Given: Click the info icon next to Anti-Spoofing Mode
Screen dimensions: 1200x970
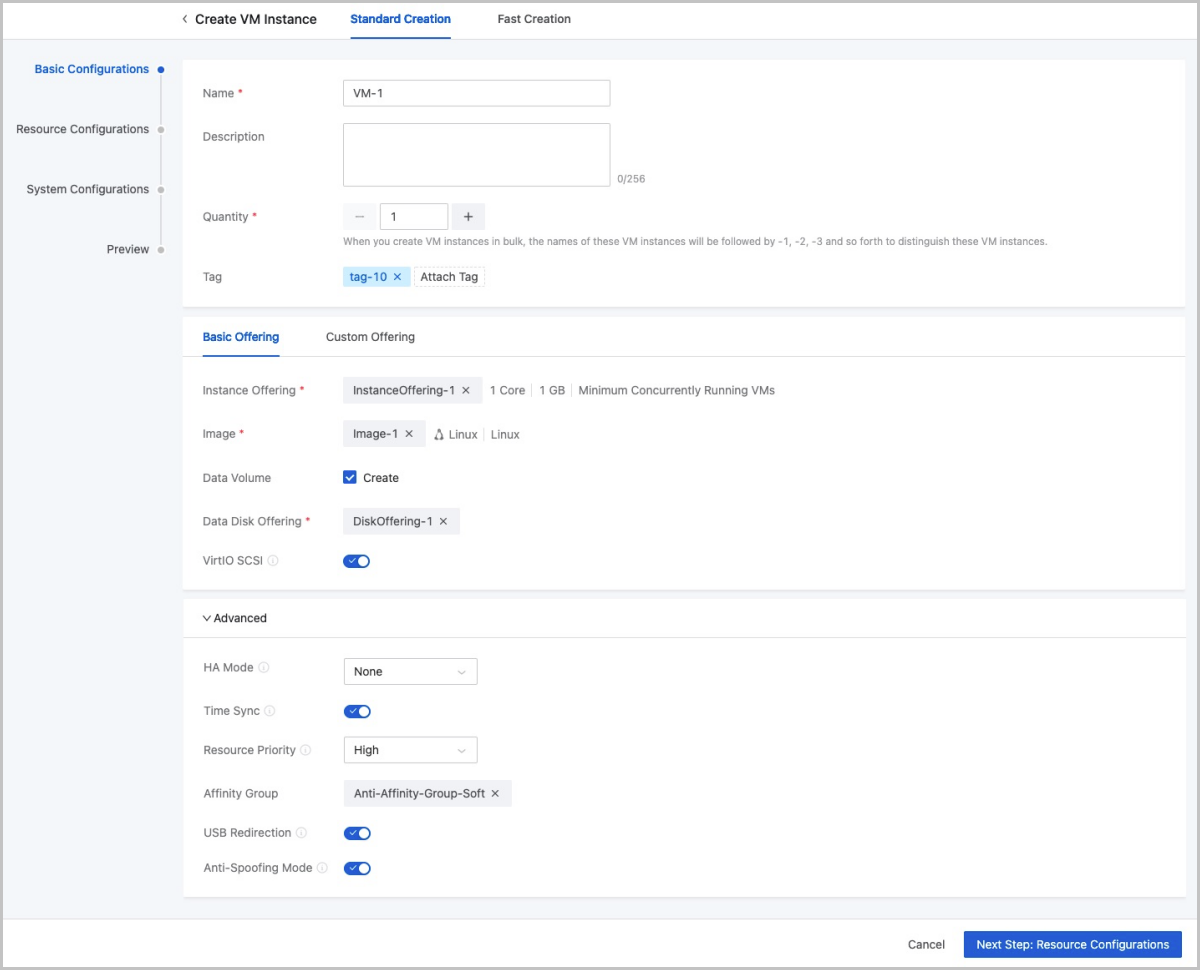Looking at the screenshot, I should tap(322, 868).
